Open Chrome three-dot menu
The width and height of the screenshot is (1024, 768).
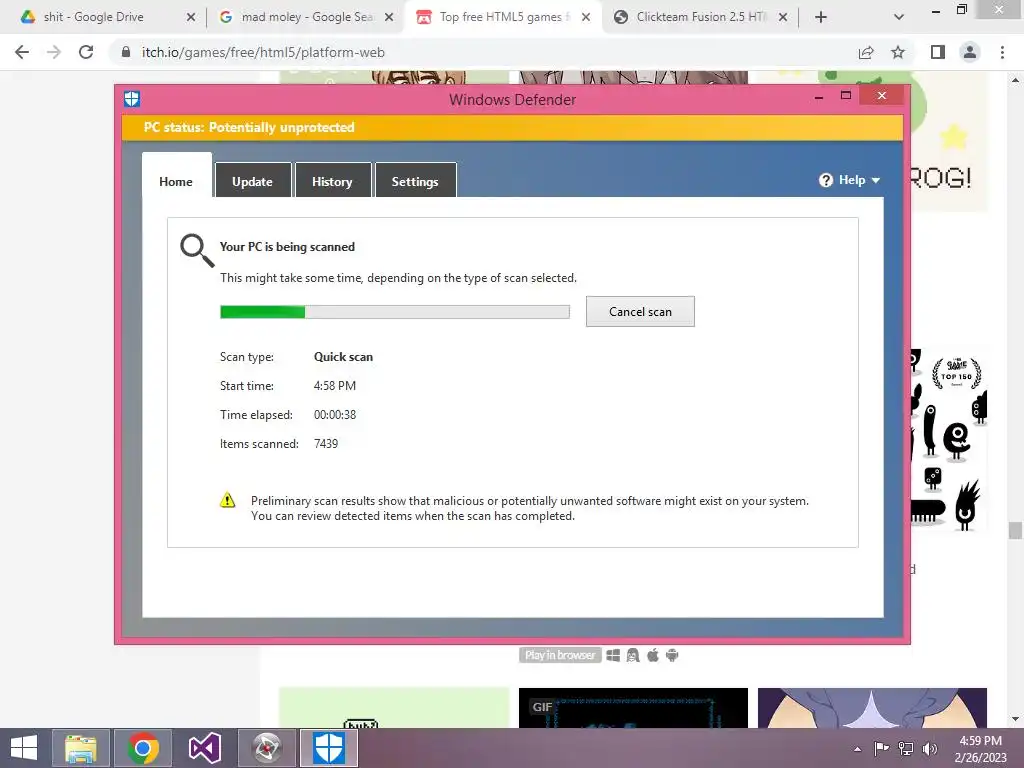click(1002, 52)
